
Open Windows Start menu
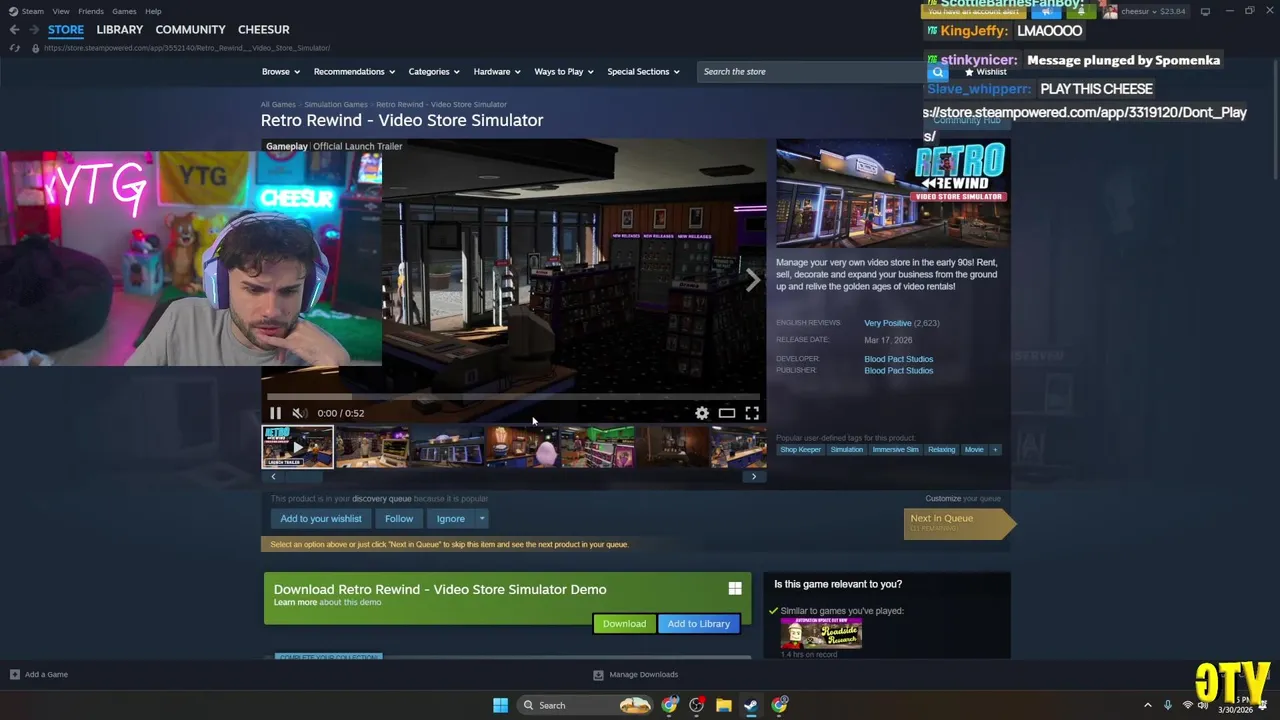click(500, 705)
